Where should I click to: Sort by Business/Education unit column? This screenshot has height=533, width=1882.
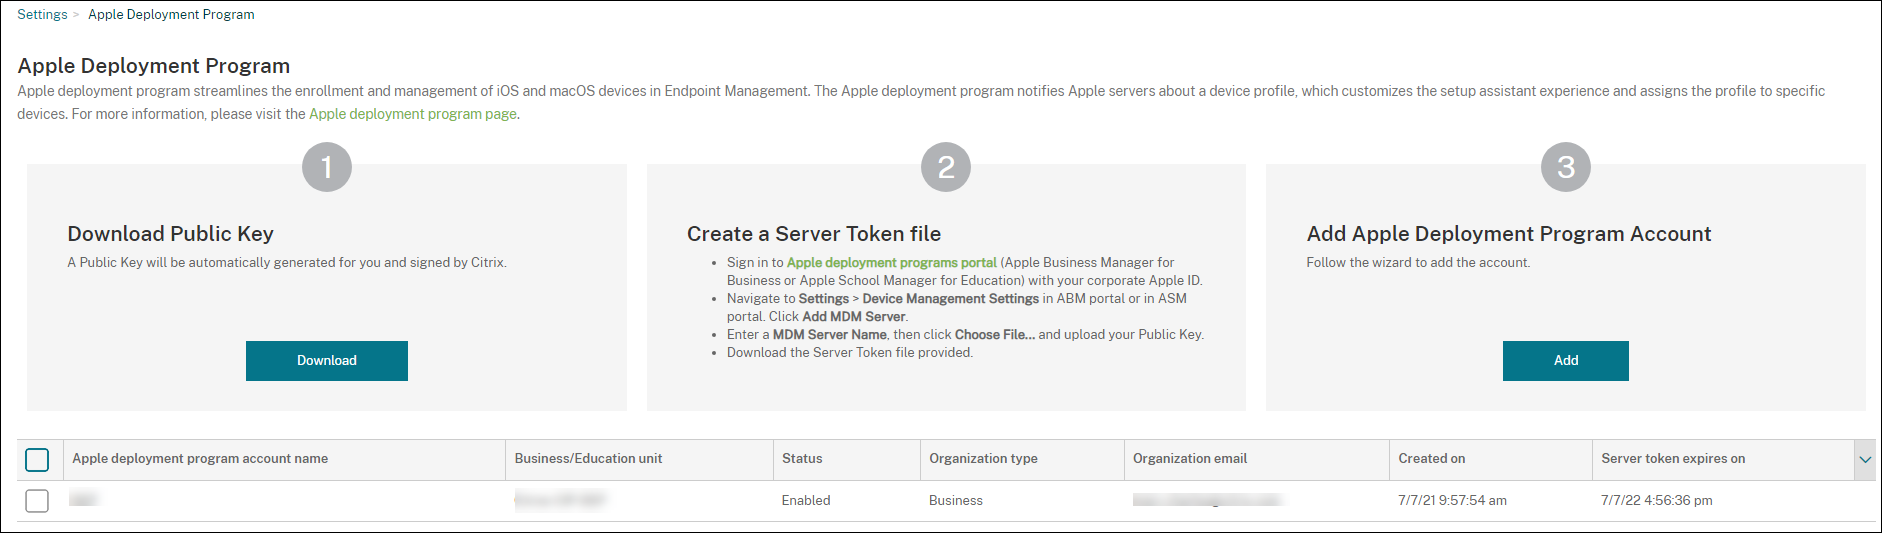click(x=588, y=459)
